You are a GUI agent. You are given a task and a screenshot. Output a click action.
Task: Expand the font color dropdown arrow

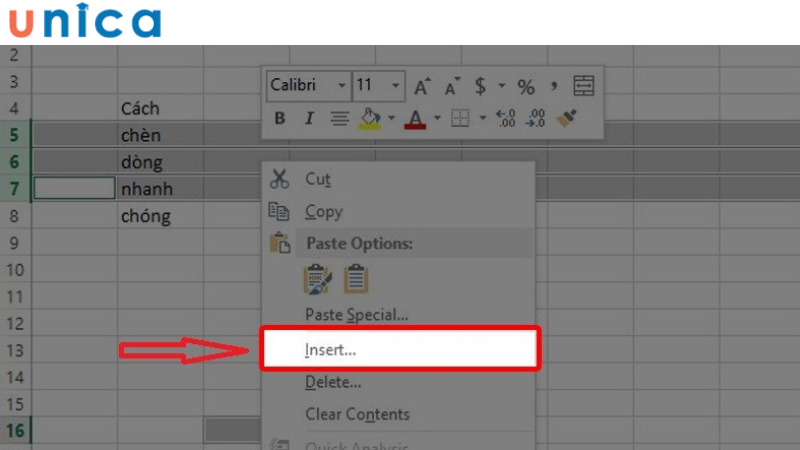click(x=437, y=118)
